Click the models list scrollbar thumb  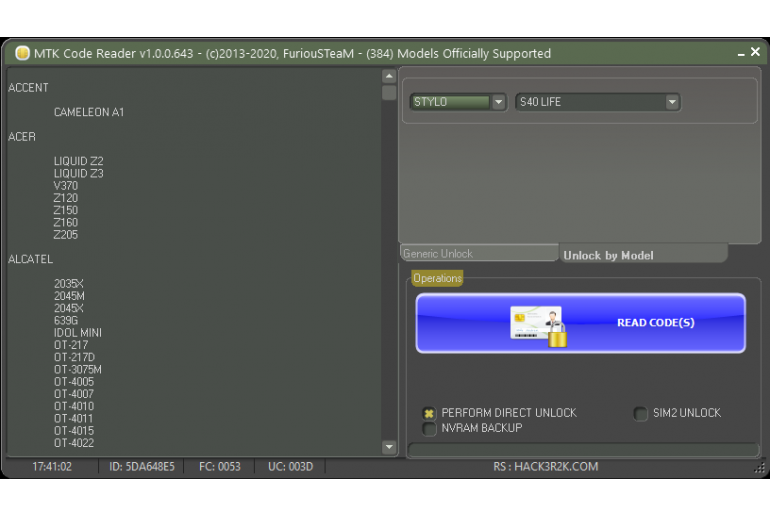coord(389,92)
